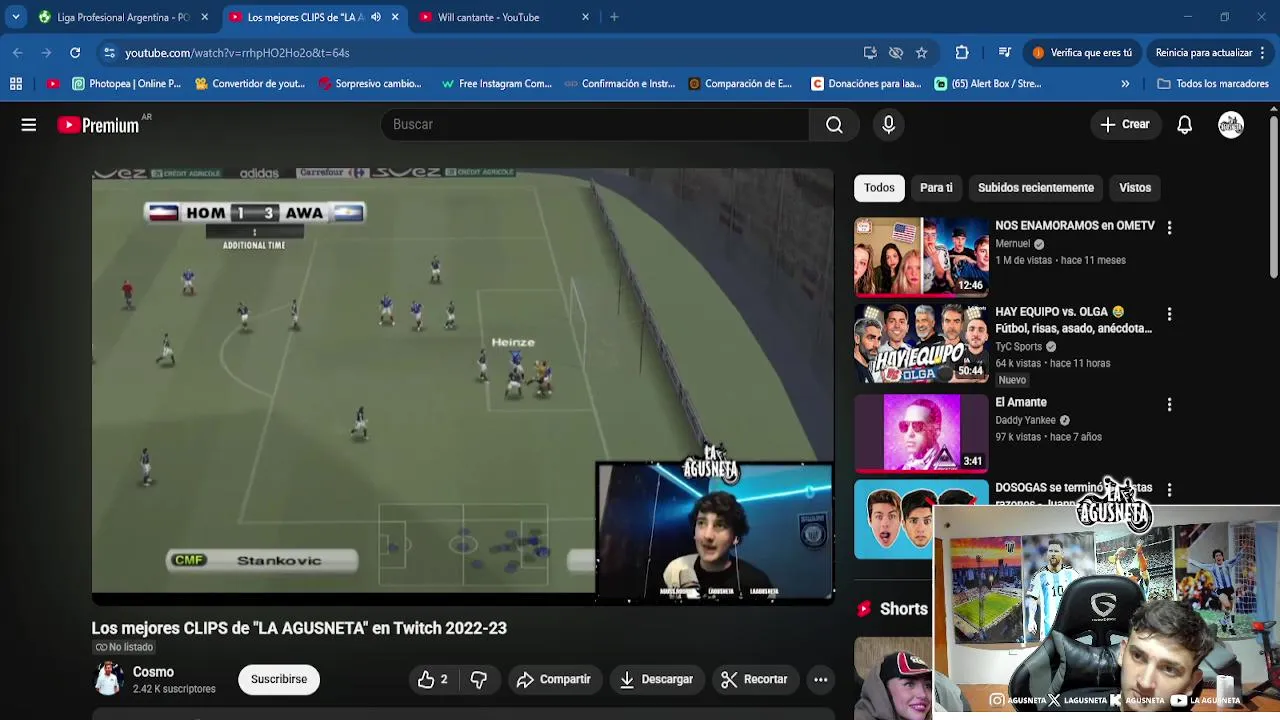This screenshot has width=1280, height=720.
Task: Like the video with thumbs up
Action: (x=432, y=679)
